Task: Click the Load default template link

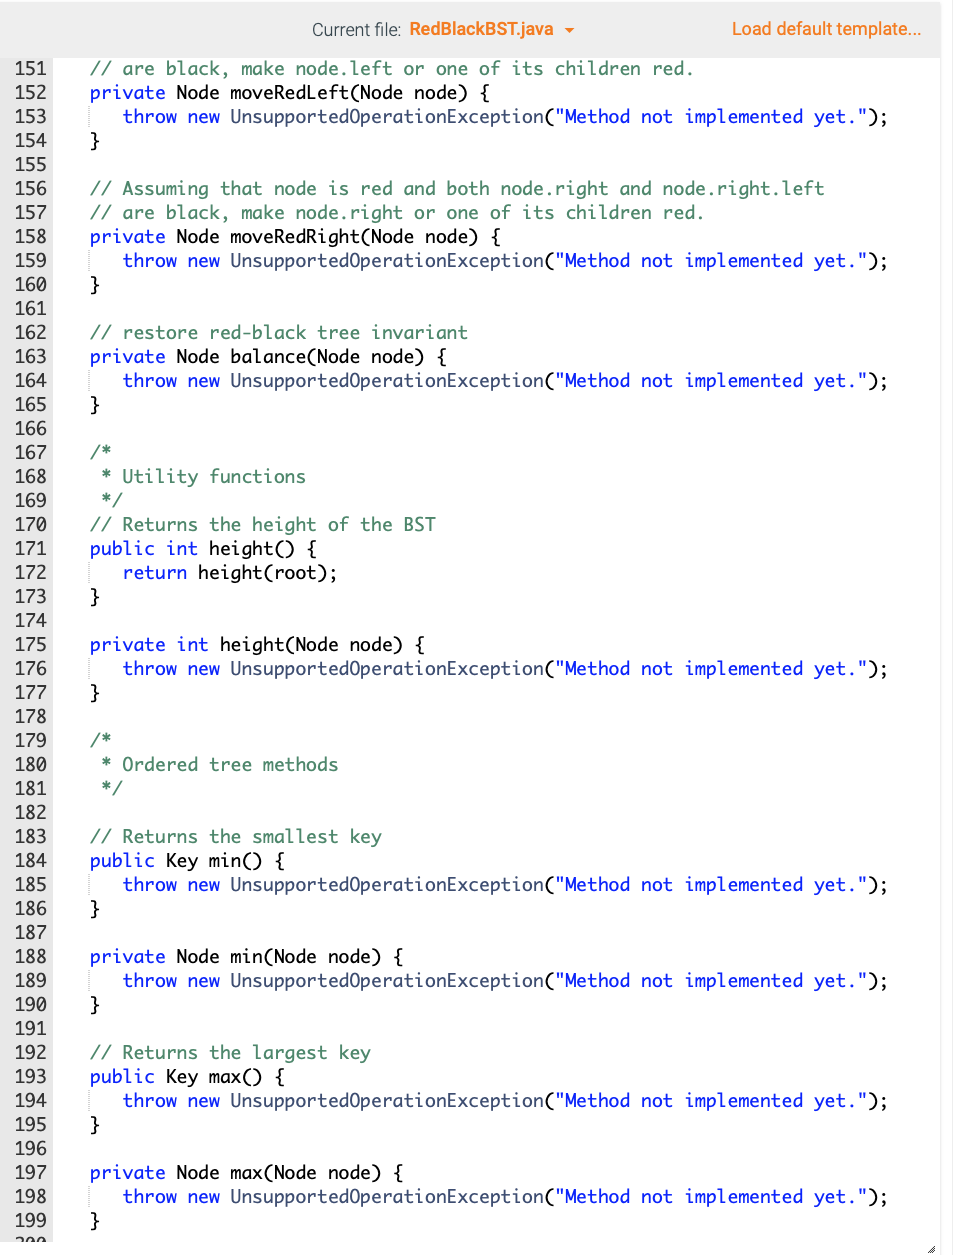Action: click(x=826, y=29)
